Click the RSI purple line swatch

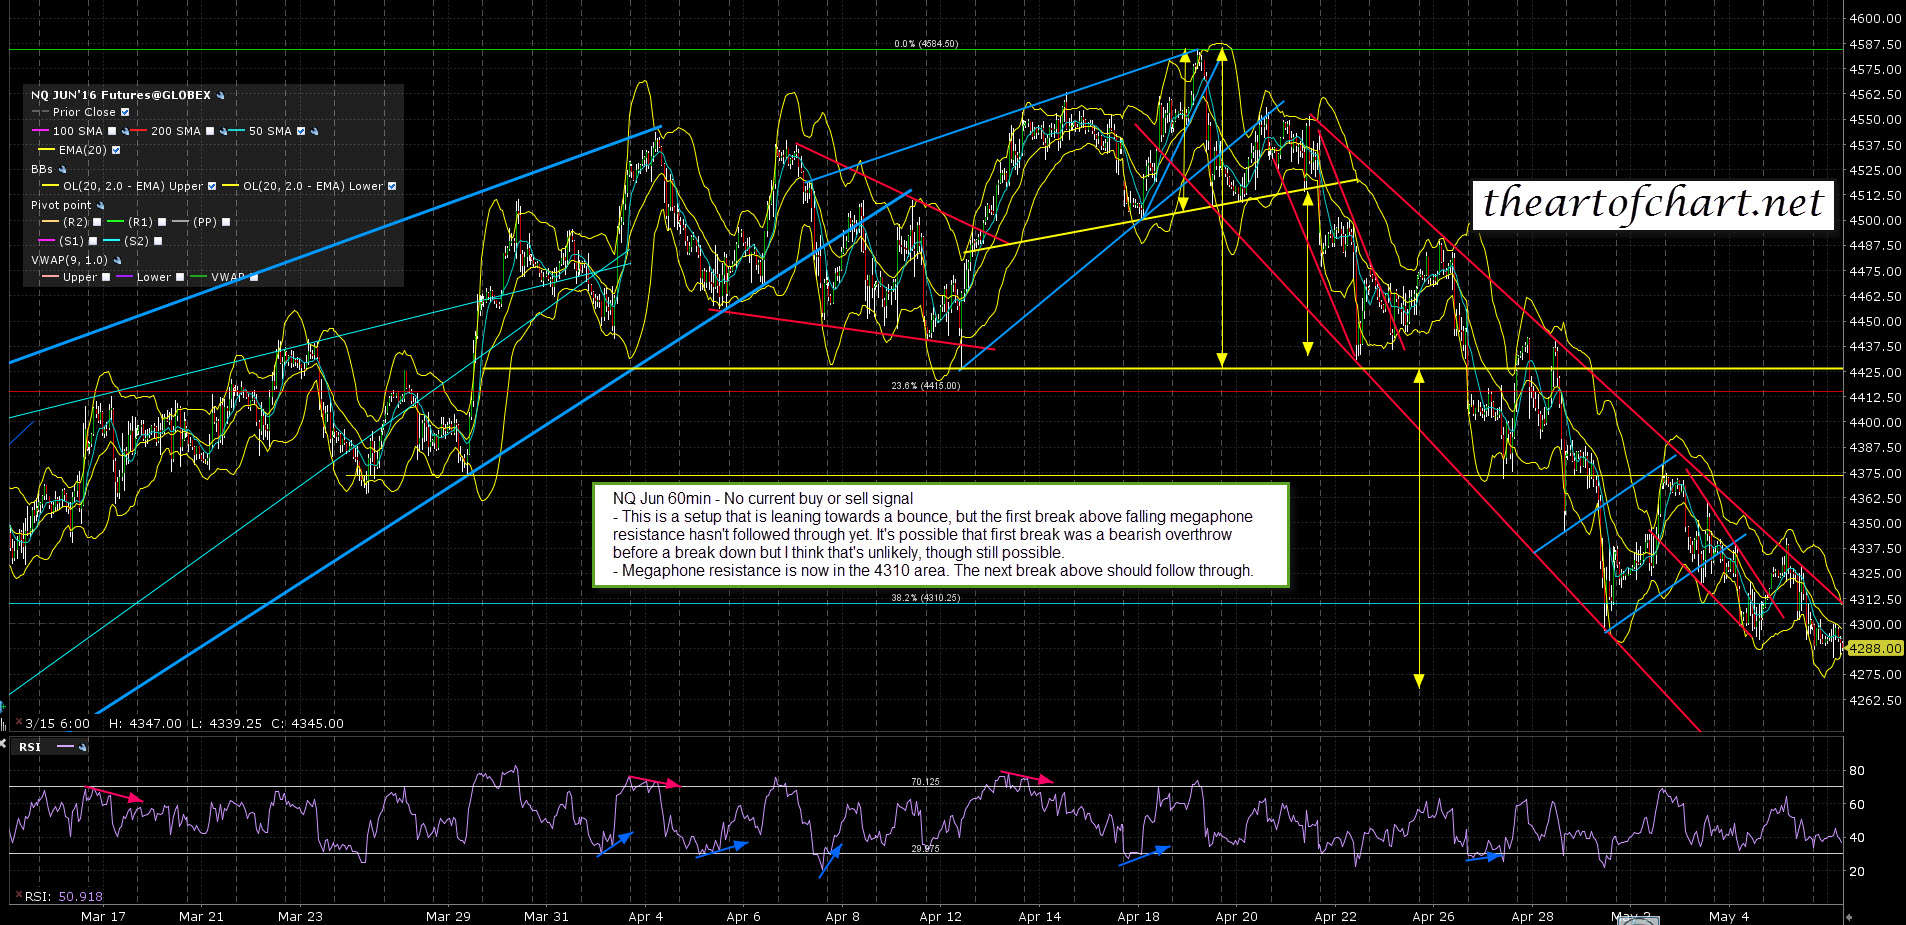65,747
